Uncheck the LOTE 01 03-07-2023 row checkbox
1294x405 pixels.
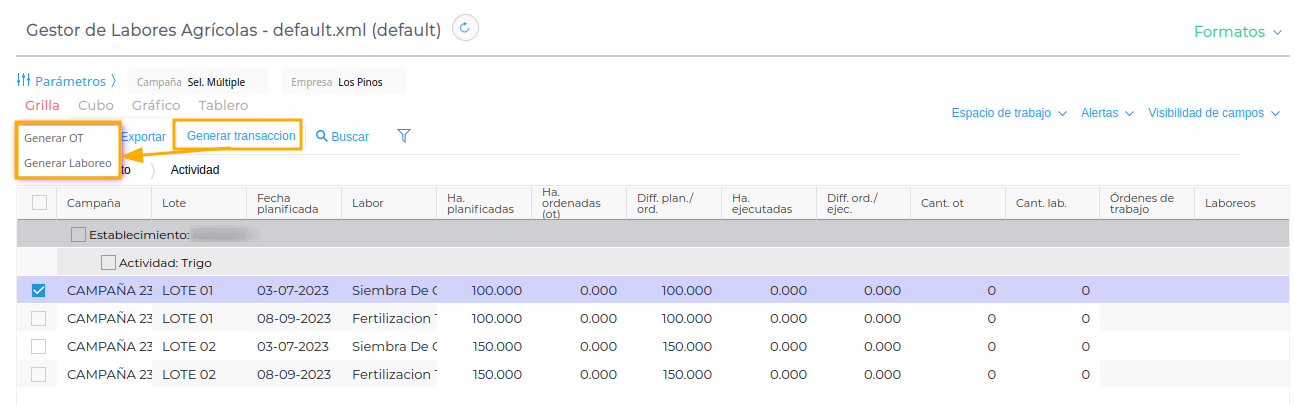tap(39, 291)
